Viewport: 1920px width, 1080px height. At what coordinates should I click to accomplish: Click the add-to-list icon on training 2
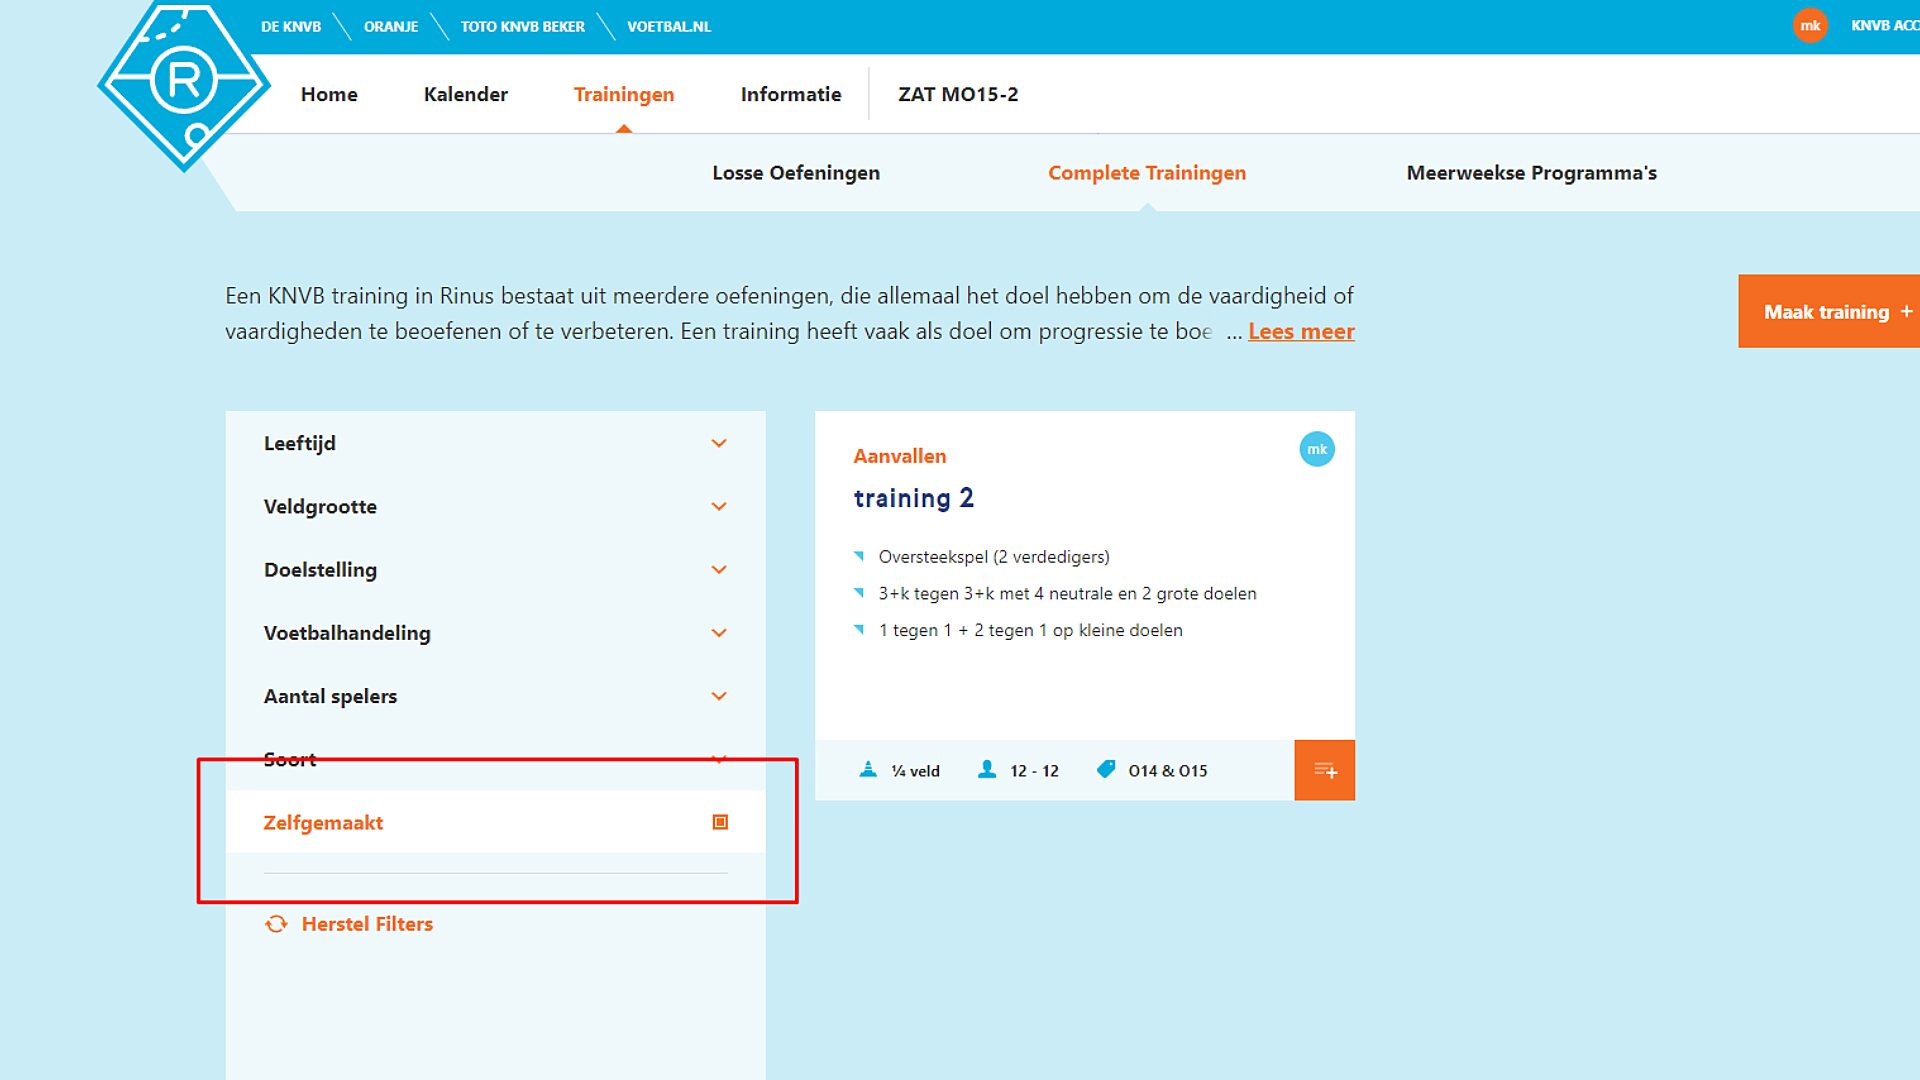1324,770
